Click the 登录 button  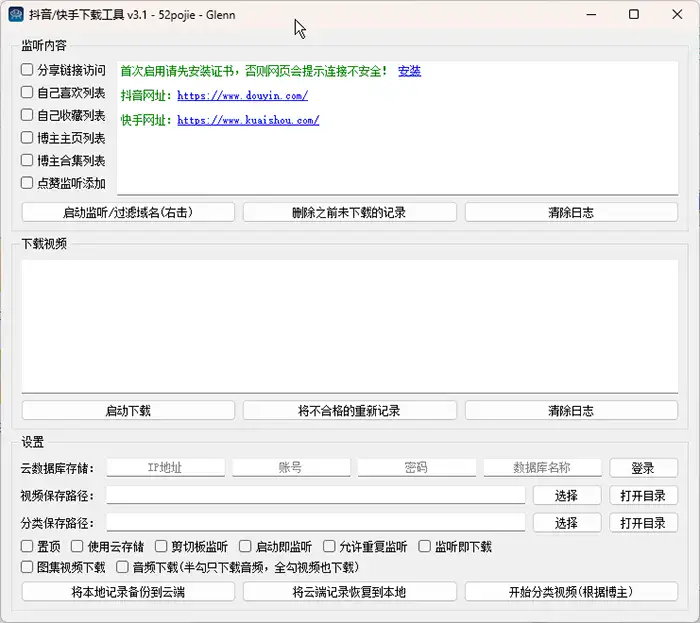point(643,468)
